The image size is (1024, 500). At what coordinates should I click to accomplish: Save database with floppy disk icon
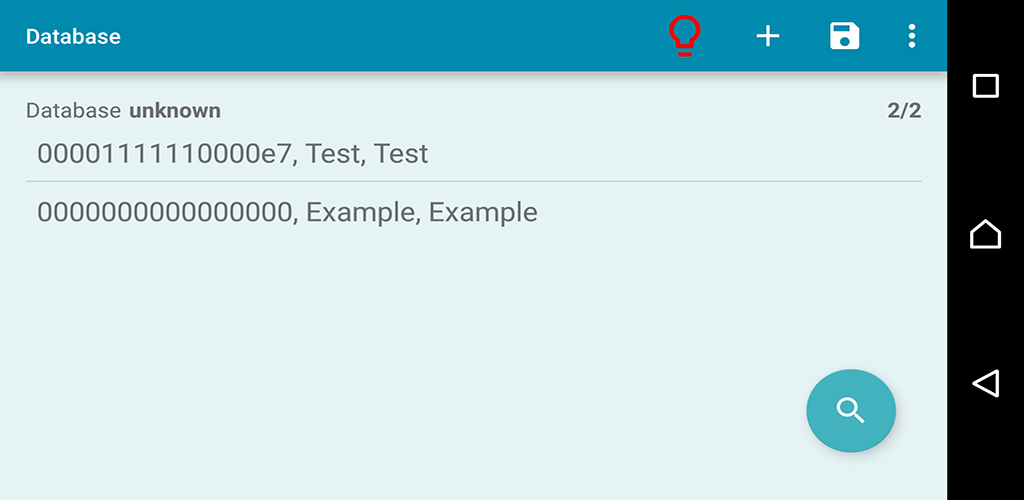pyautogui.click(x=844, y=36)
